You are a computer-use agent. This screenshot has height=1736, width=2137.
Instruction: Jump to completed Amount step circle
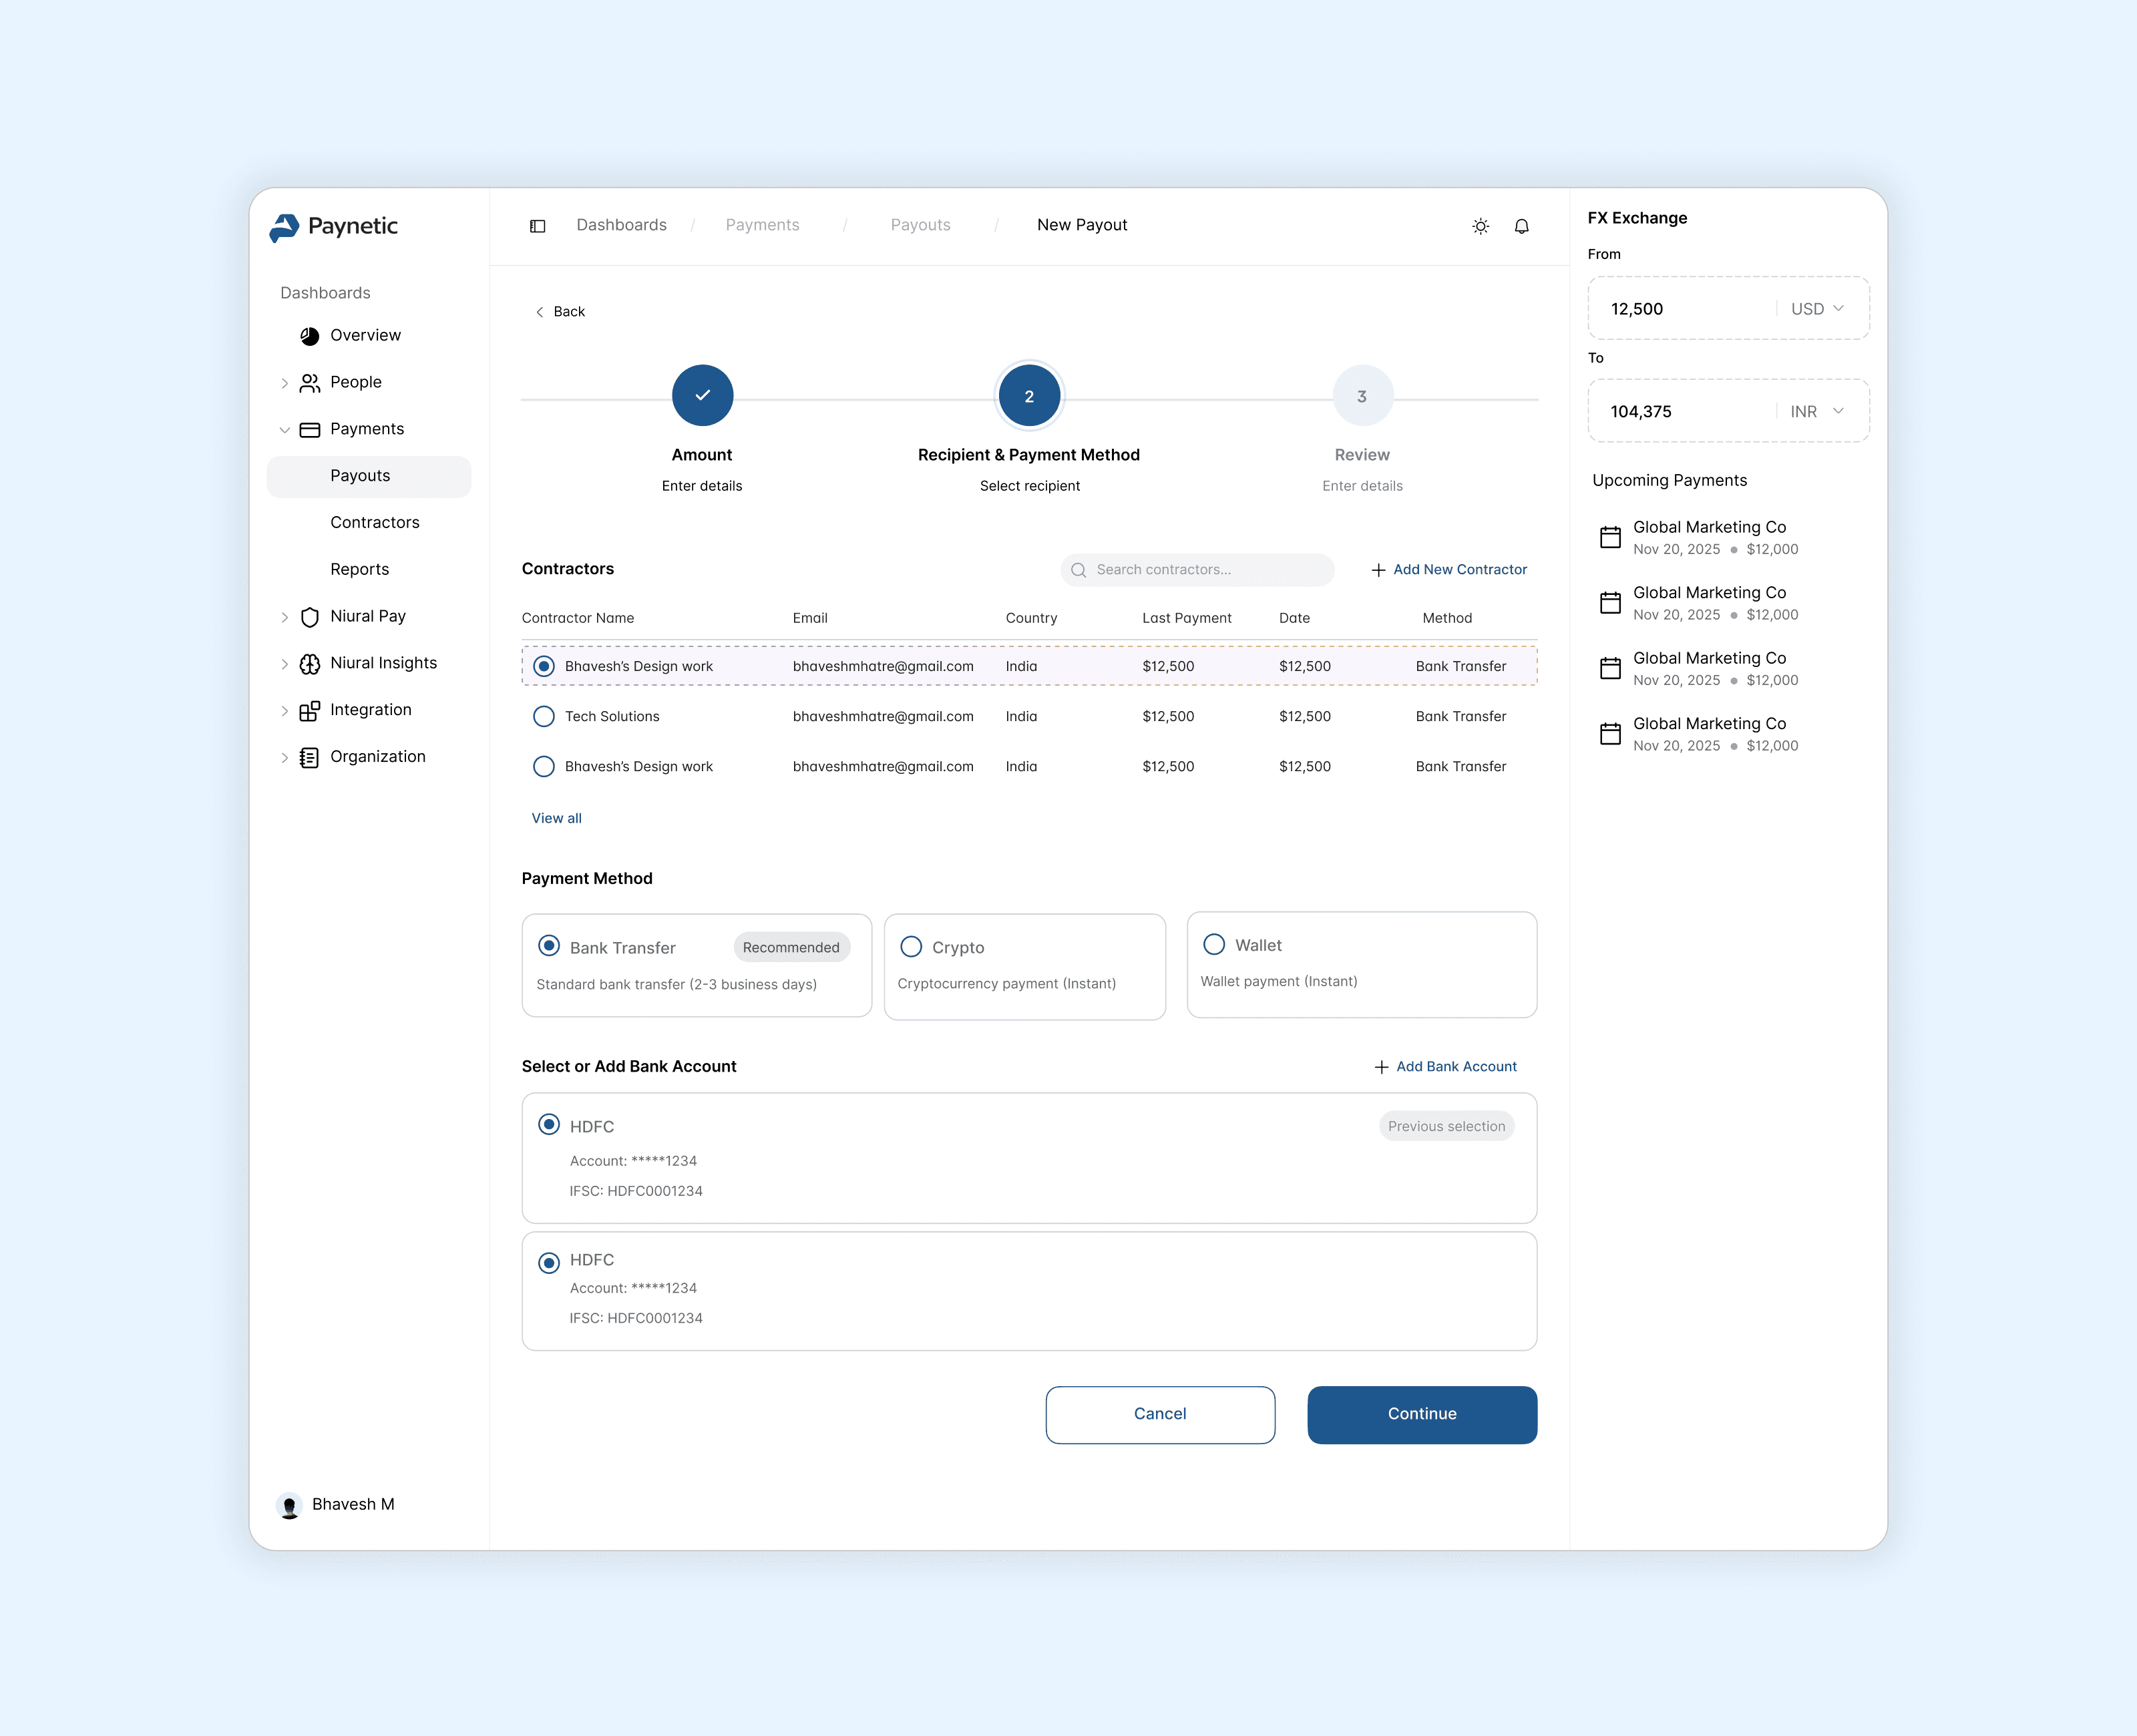(702, 396)
